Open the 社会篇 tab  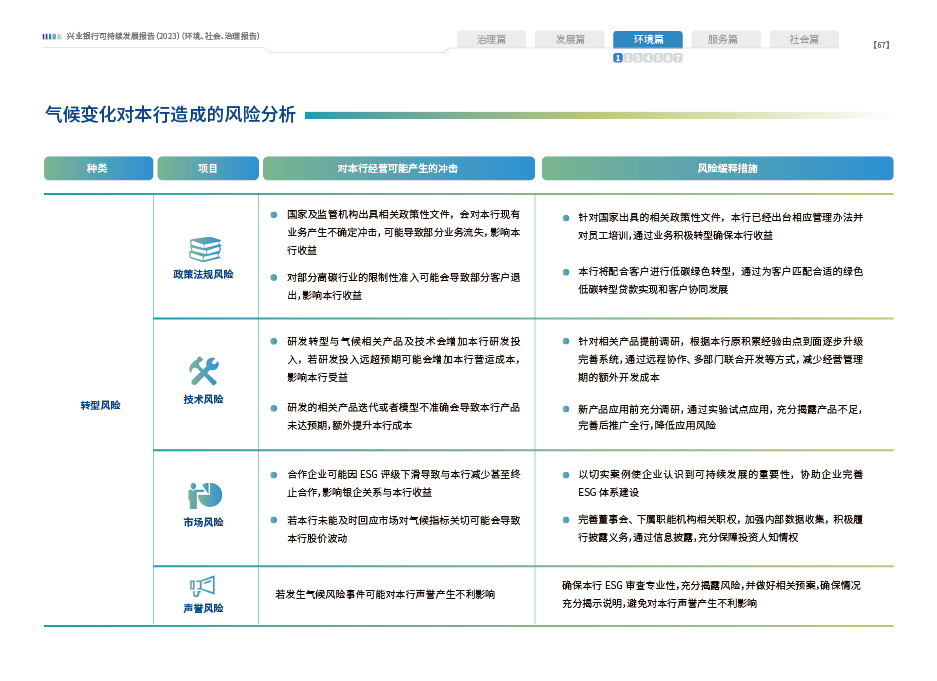(803, 39)
